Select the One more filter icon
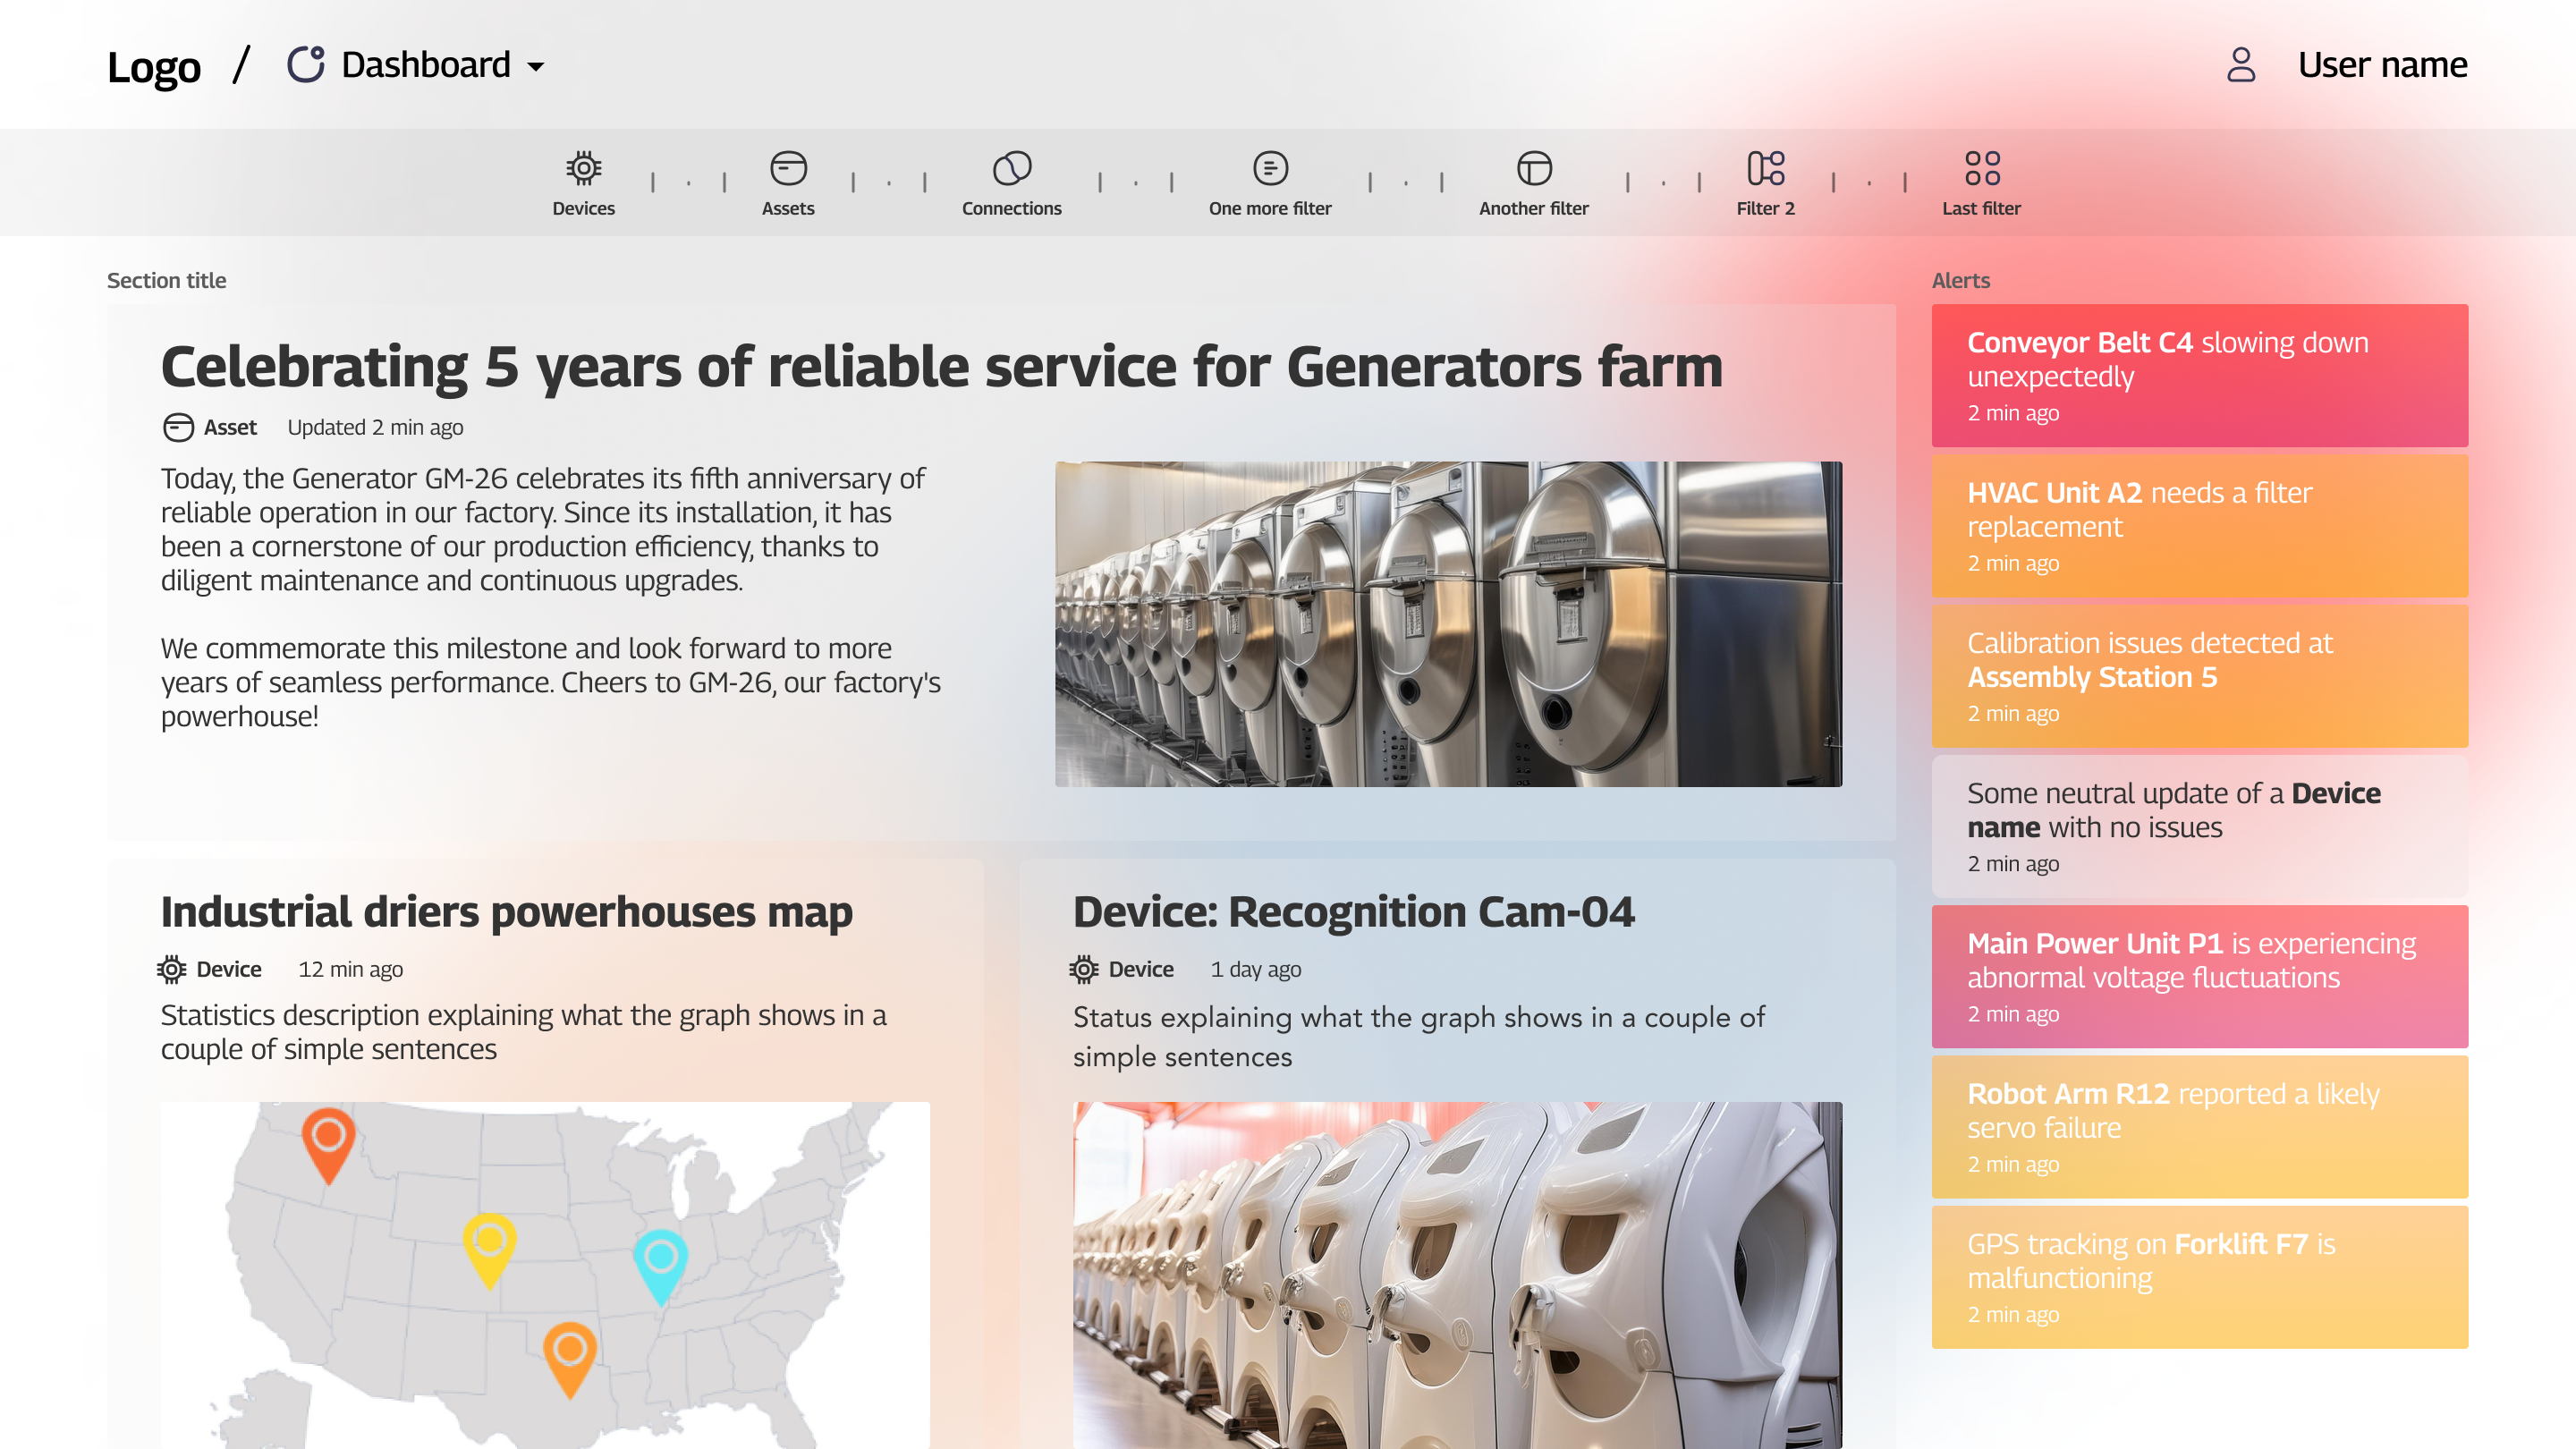The height and width of the screenshot is (1449, 2576). [x=1270, y=168]
